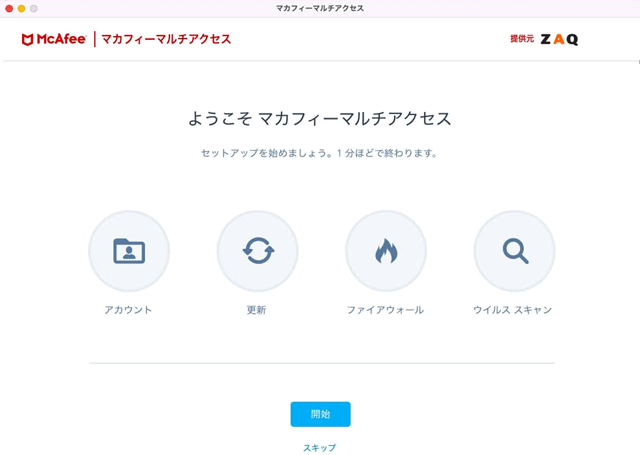Click the ようこそ マカフィーマルチアクセス heading
The width and height of the screenshot is (640, 455).
coord(320,118)
